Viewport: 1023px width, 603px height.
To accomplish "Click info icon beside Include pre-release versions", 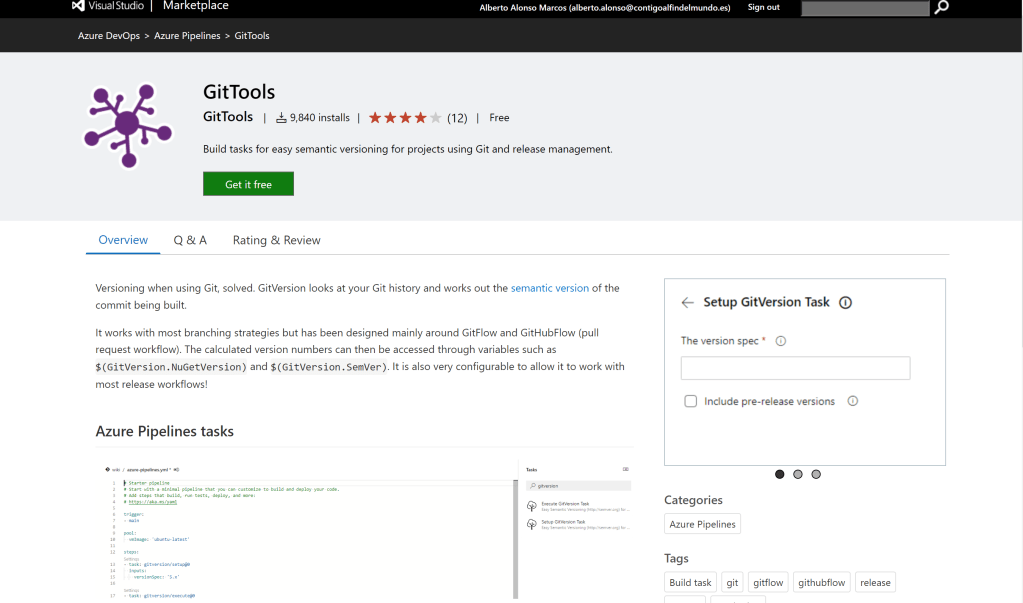I will tap(853, 401).
